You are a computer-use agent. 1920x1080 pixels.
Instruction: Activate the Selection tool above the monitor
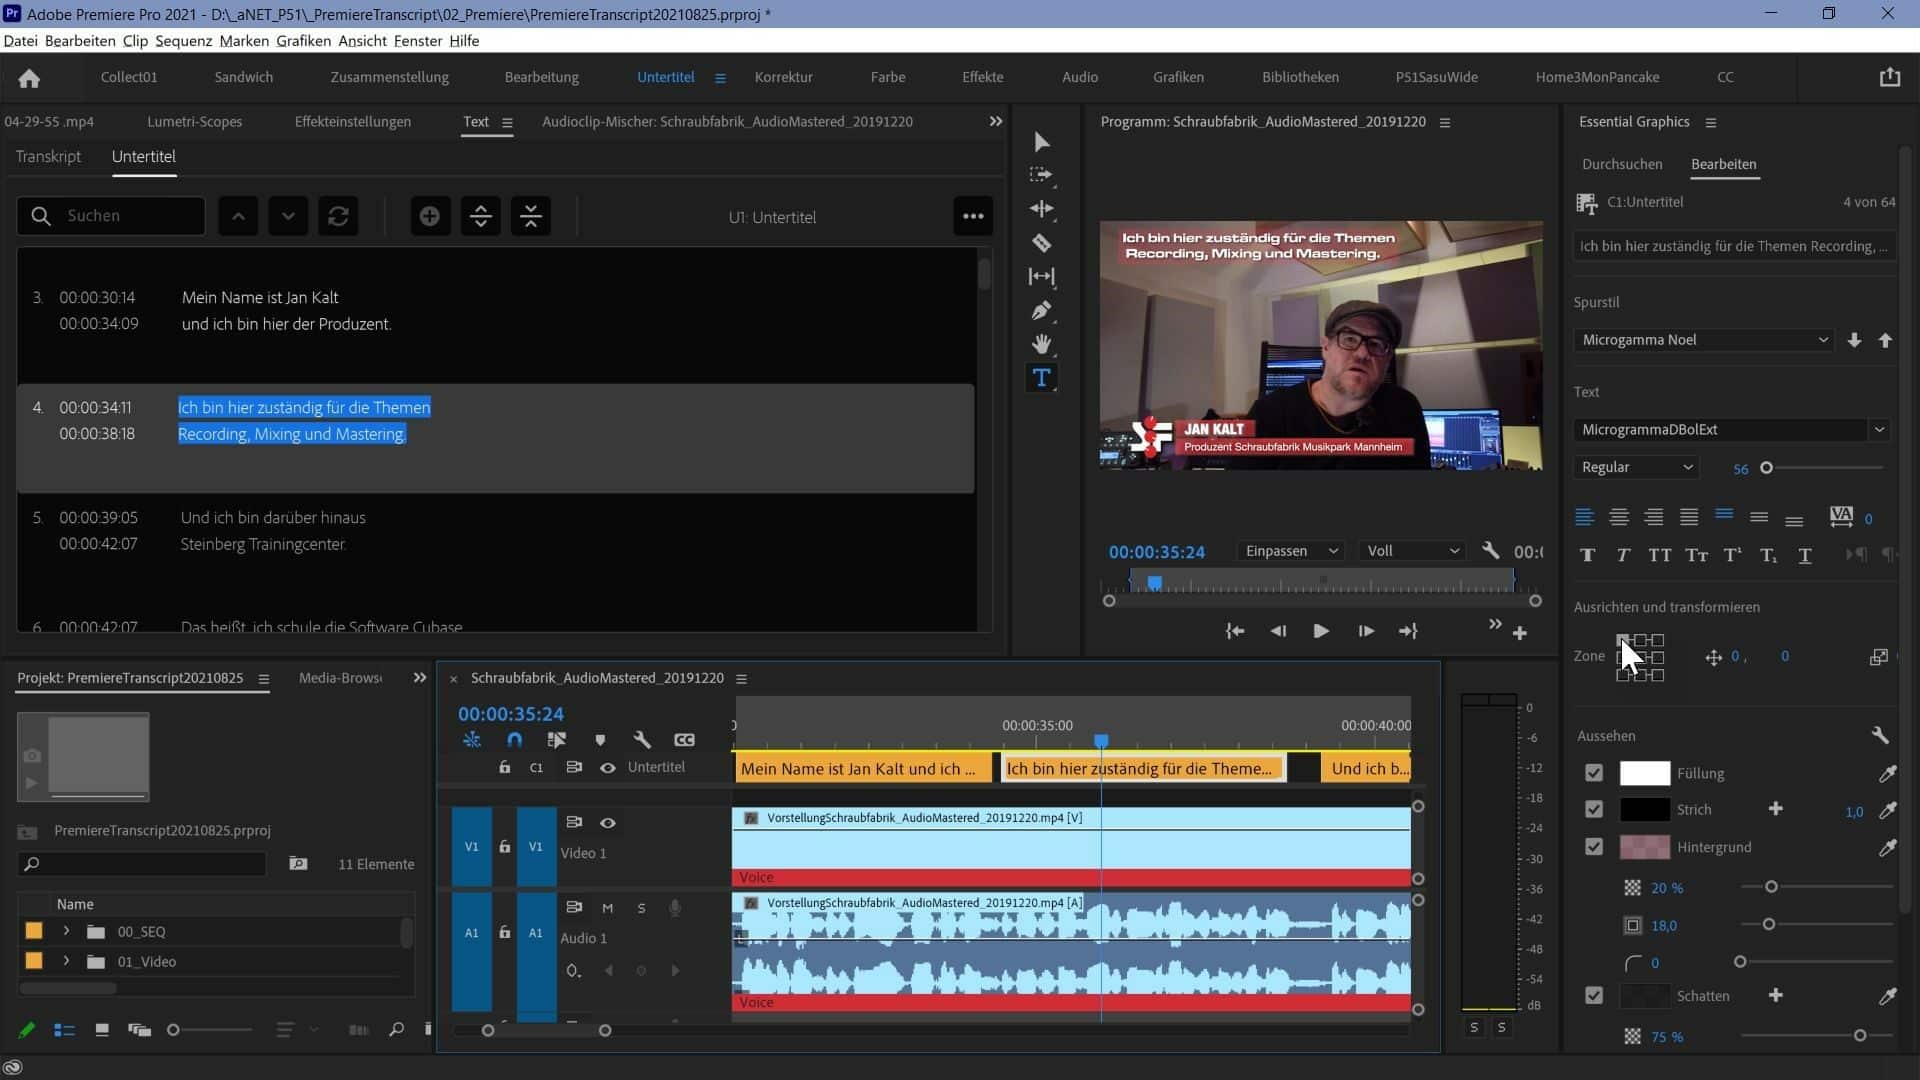pyautogui.click(x=1041, y=143)
